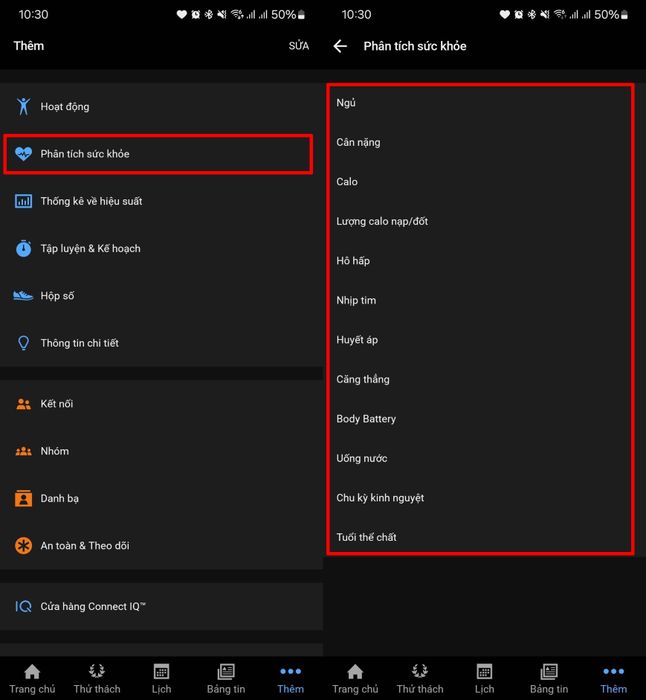Open the Ngủ sleep entry
The height and width of the screenshot is (700, 646).
[480, 103]
